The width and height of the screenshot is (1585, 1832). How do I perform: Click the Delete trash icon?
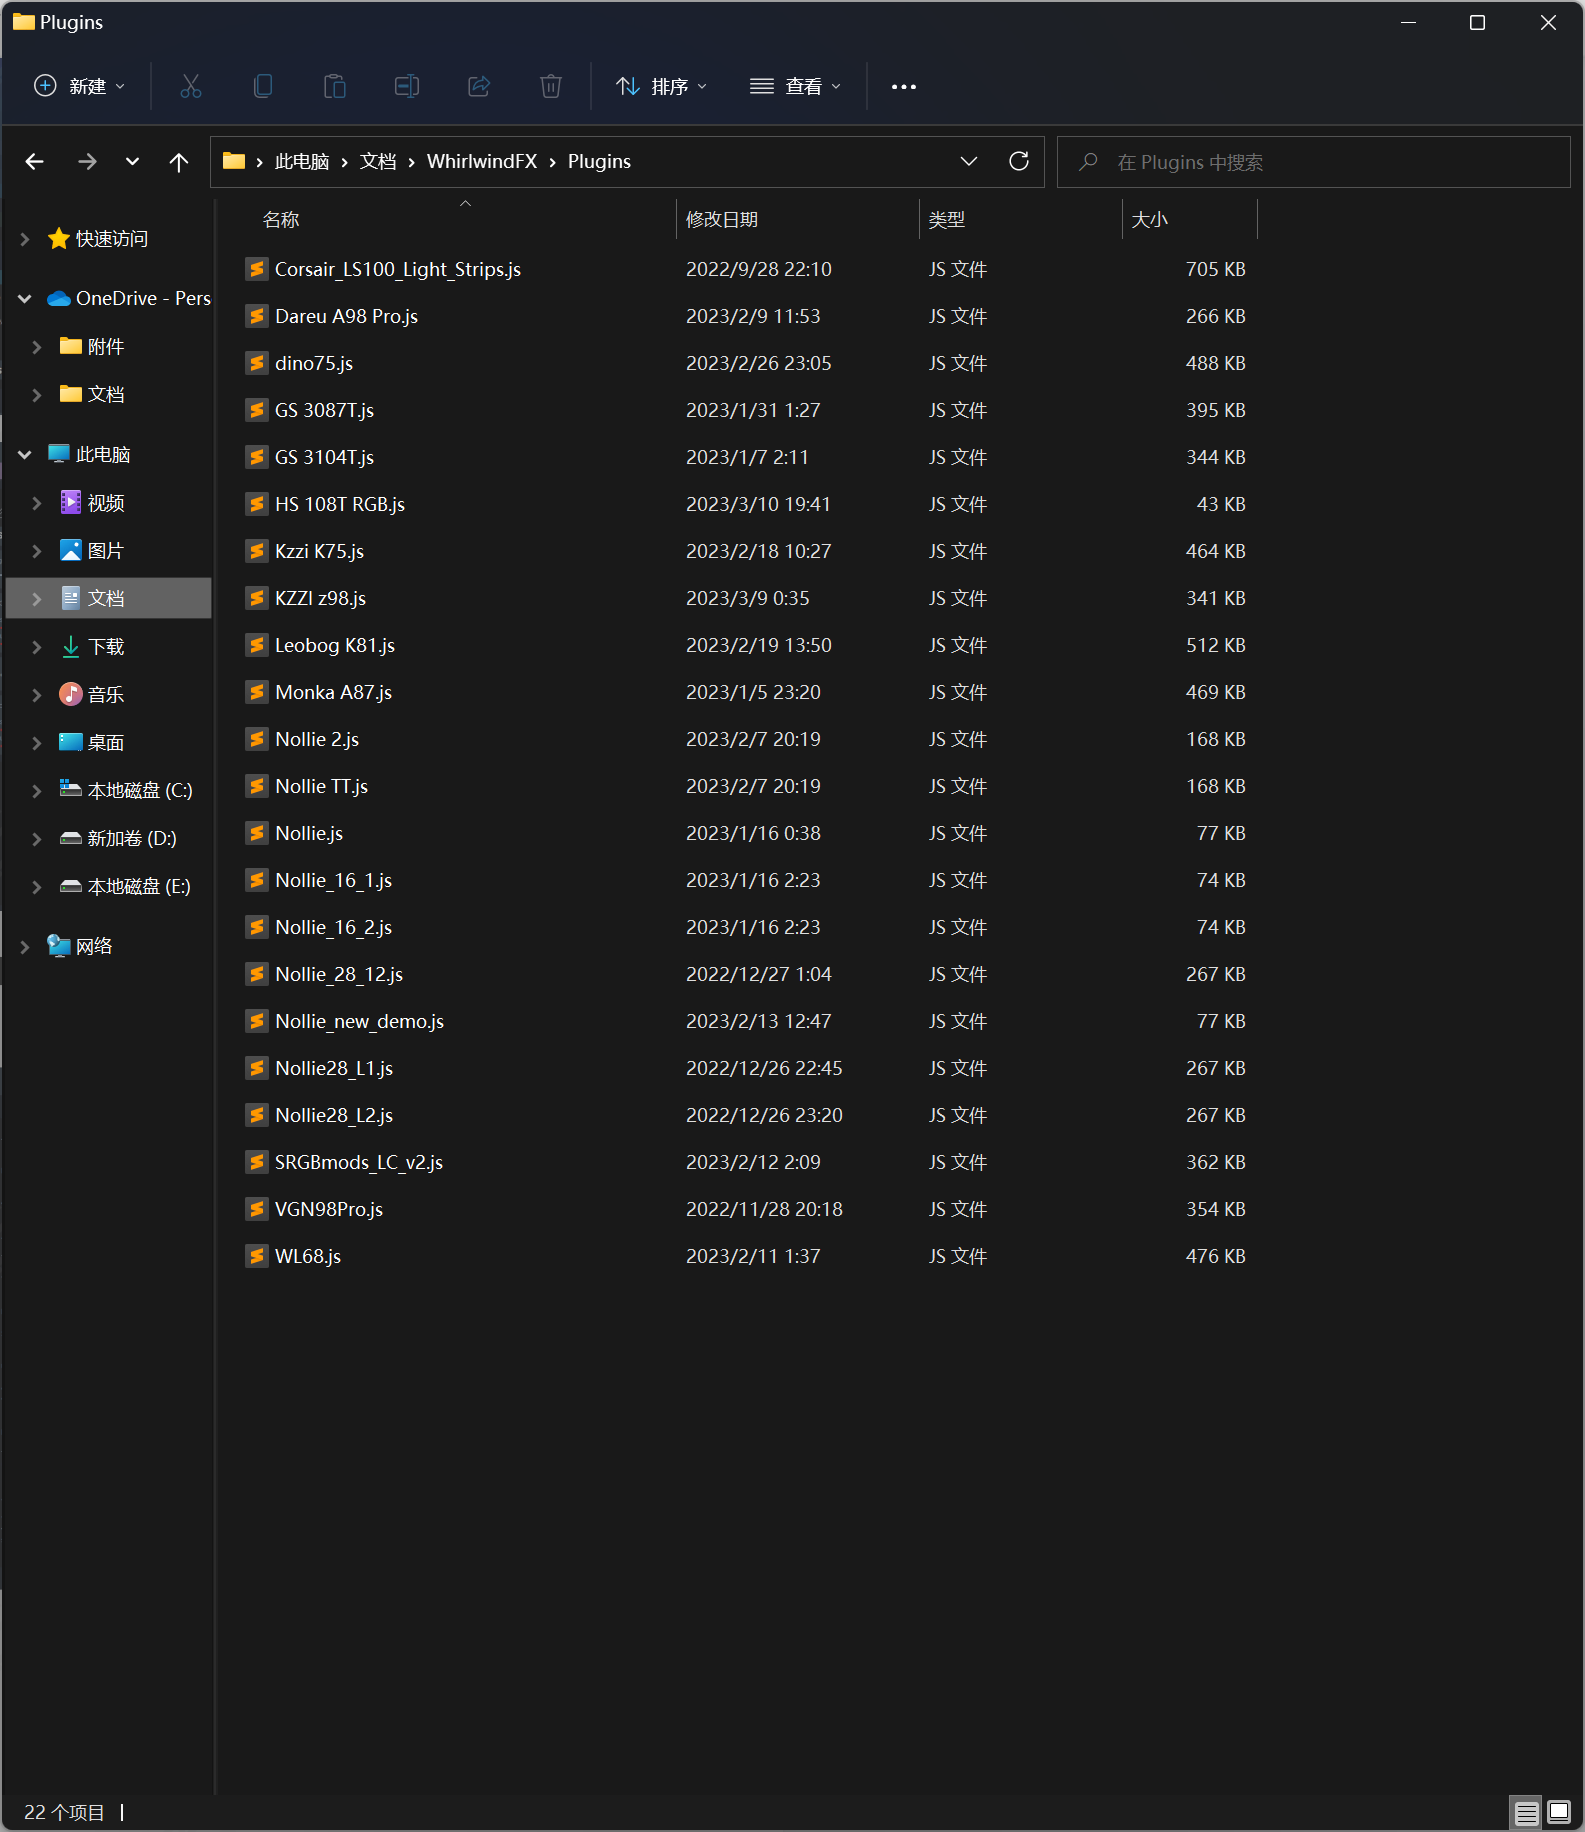coord(551,86)
